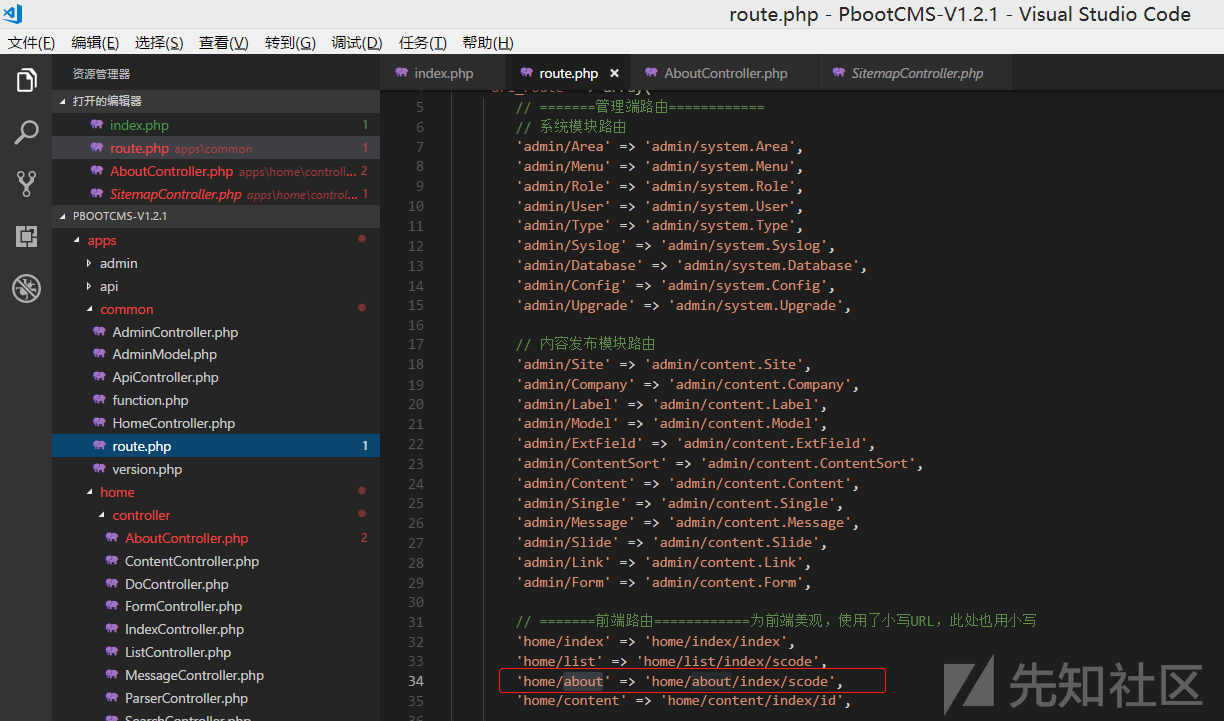The height and width of the screenshot is (721, 1224).
Task: Click 'home/content' key on line 35
Action: click(571, 701)
